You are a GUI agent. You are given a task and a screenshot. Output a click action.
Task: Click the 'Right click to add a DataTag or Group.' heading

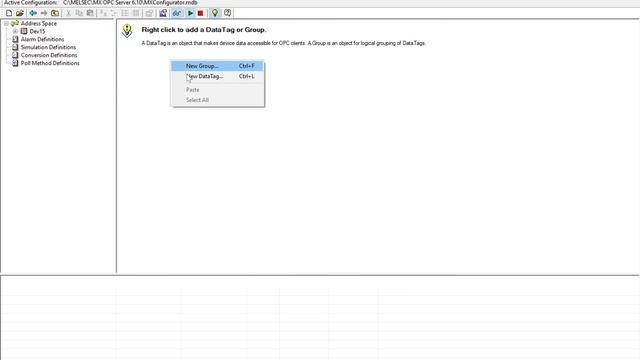[x=204, y=30]
